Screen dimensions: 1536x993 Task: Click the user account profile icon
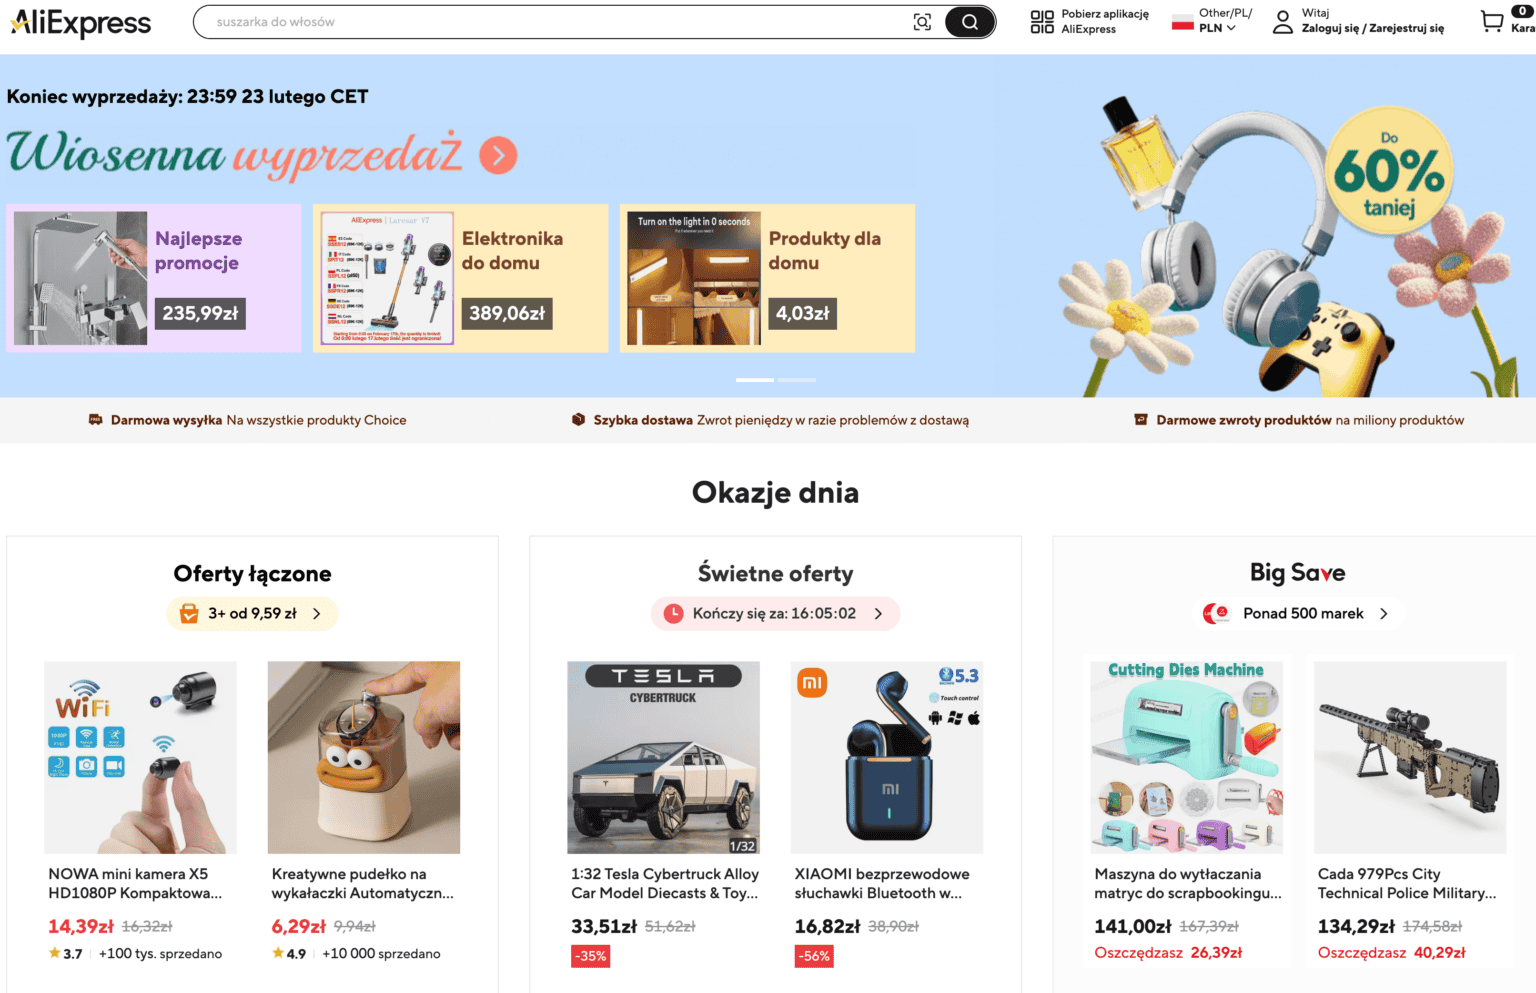1283,22
